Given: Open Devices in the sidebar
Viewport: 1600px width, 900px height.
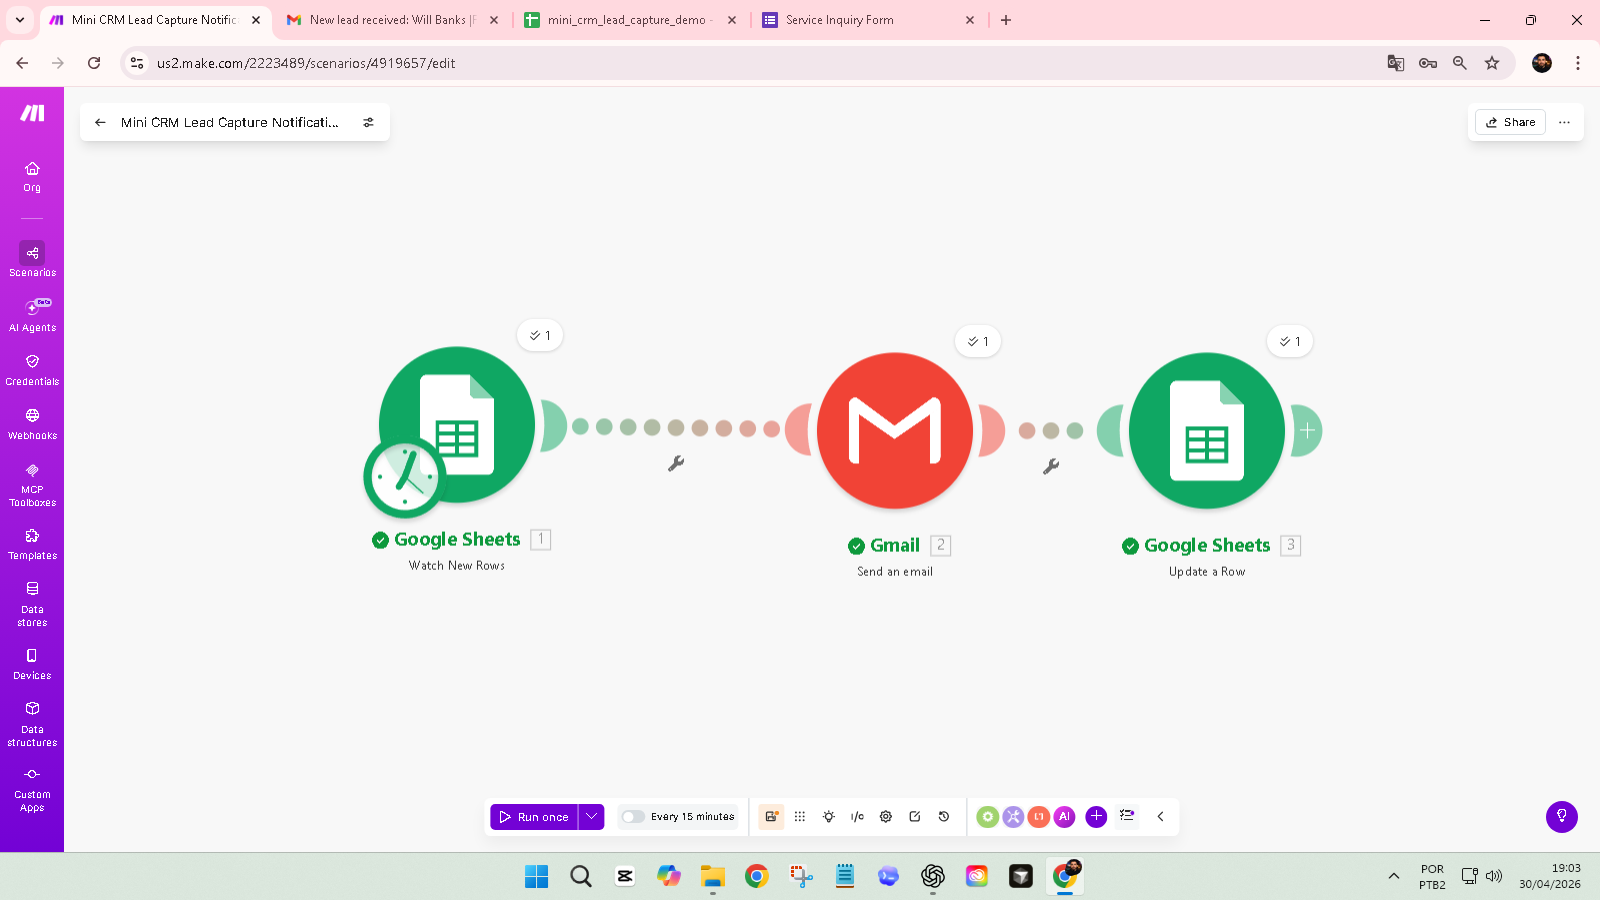Looking at the screenshot, I should [x=32, y=663].
